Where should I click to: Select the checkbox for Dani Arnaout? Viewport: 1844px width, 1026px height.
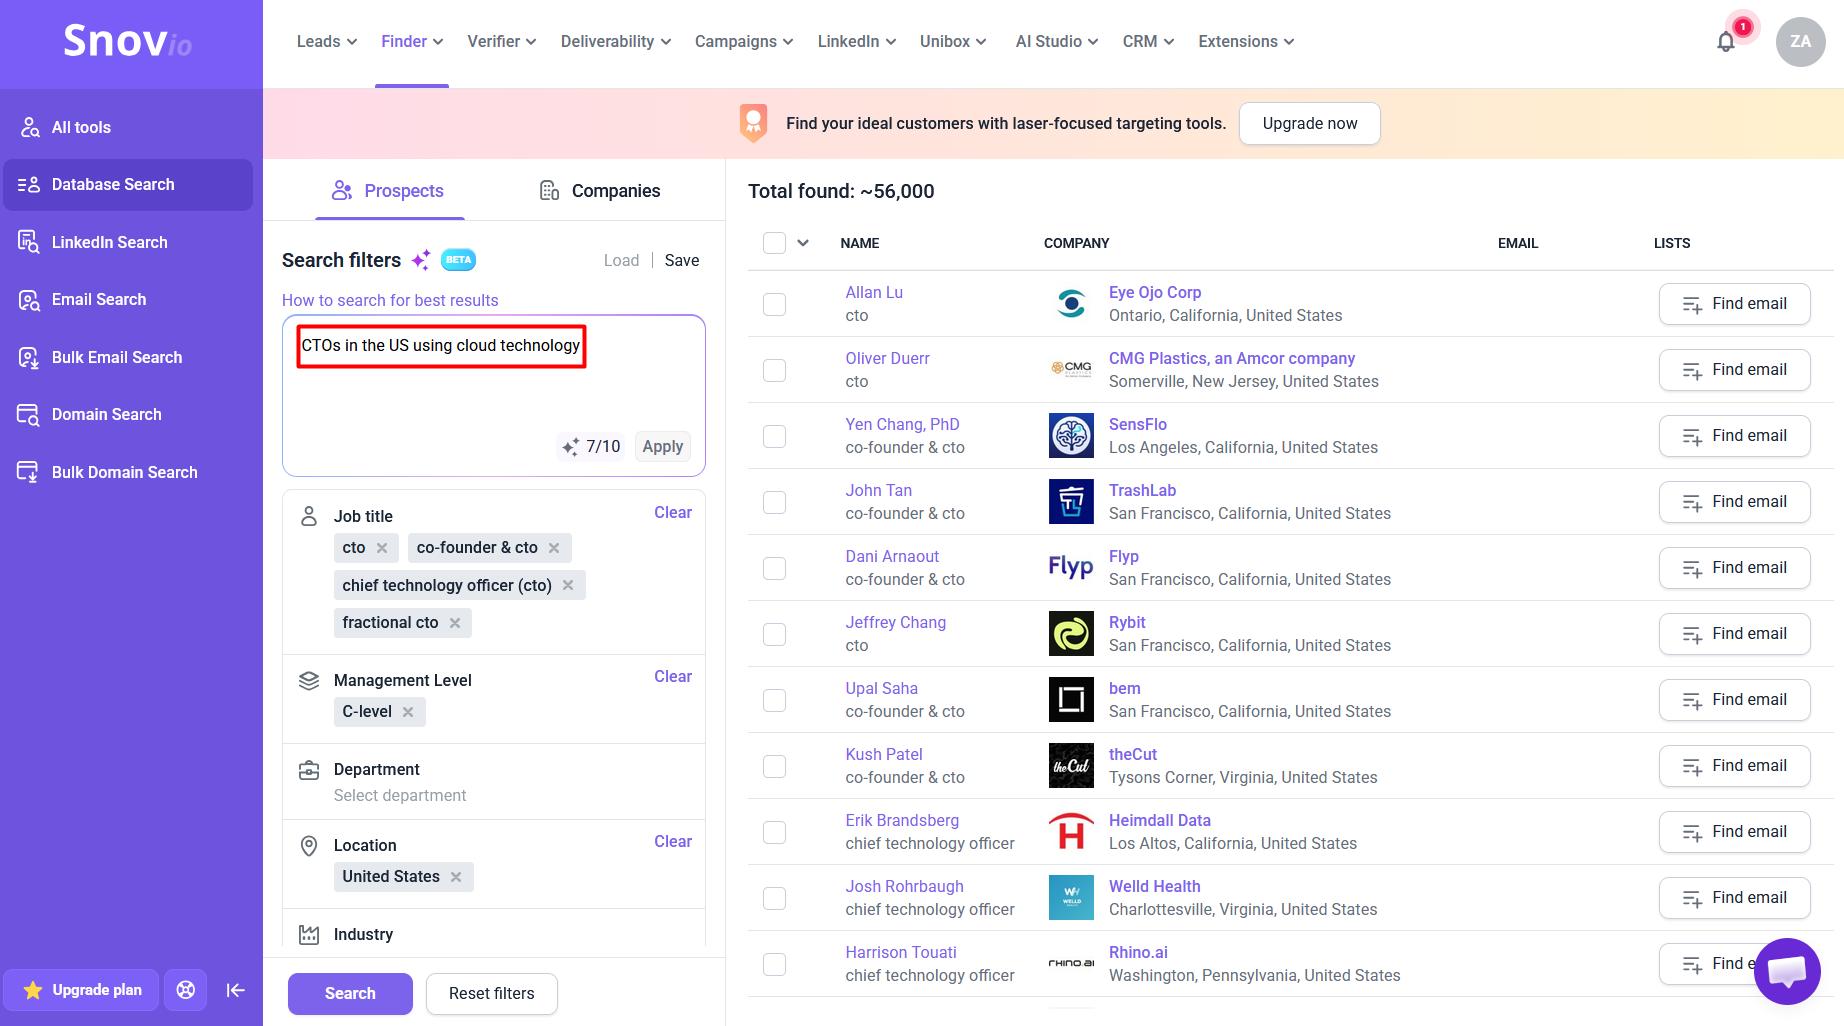coord(774,568)
